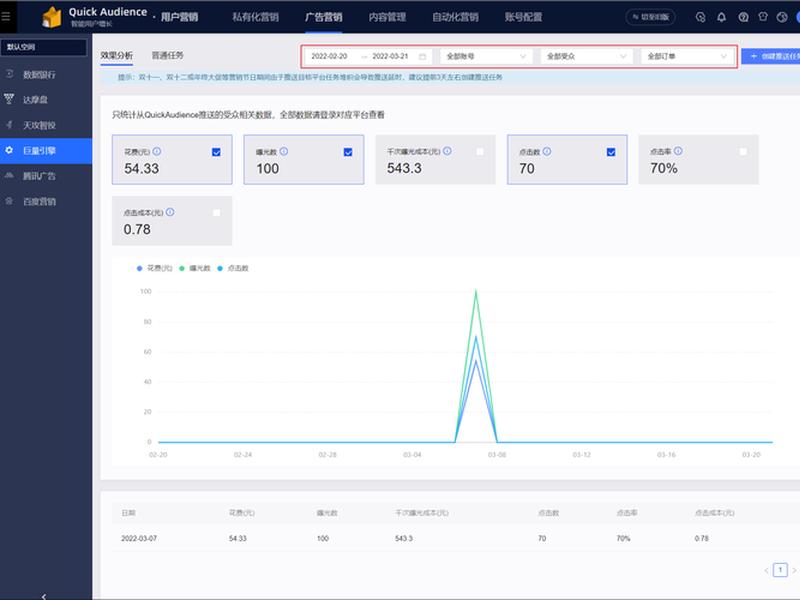Click the clock icon left of the bell
This screenshot has width=800, height=600.
(x=701, y=17)
